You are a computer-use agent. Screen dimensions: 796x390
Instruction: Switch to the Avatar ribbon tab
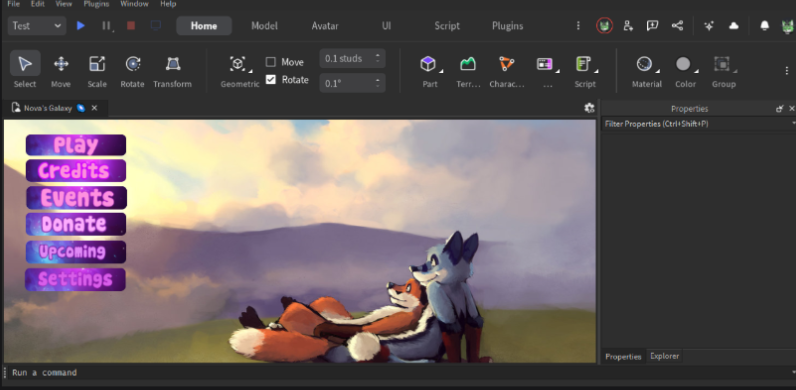point(325,26)
